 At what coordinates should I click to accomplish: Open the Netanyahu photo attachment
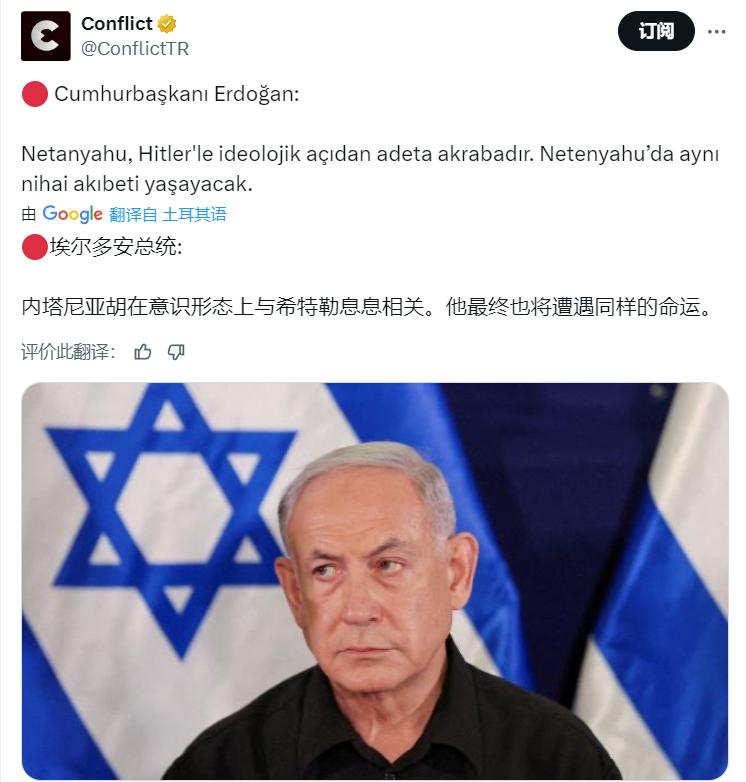[x=375, y=581]
